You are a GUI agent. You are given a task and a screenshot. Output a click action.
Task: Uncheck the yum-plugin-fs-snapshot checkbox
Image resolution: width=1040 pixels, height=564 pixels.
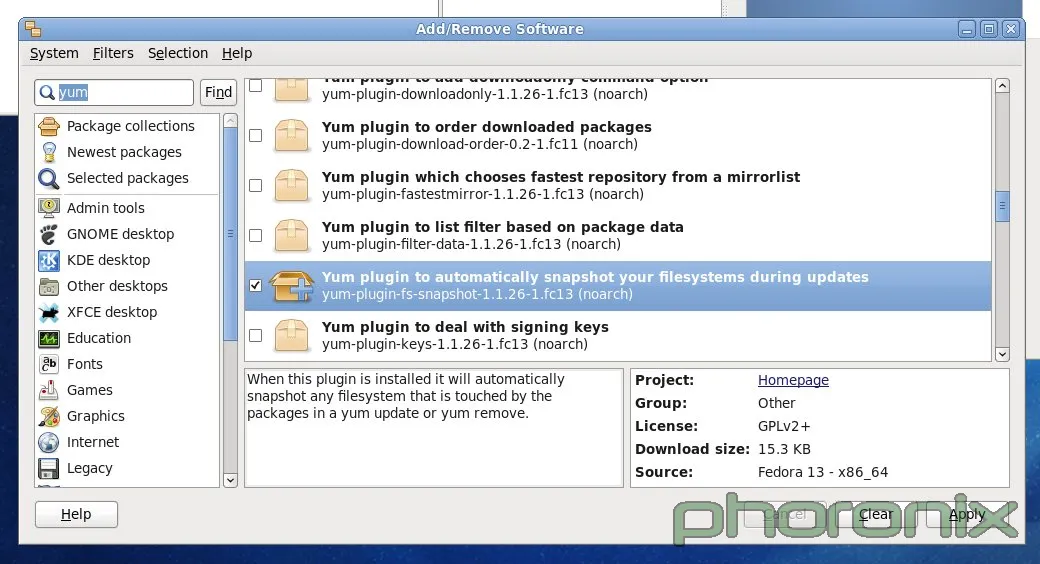coord(255,285)
